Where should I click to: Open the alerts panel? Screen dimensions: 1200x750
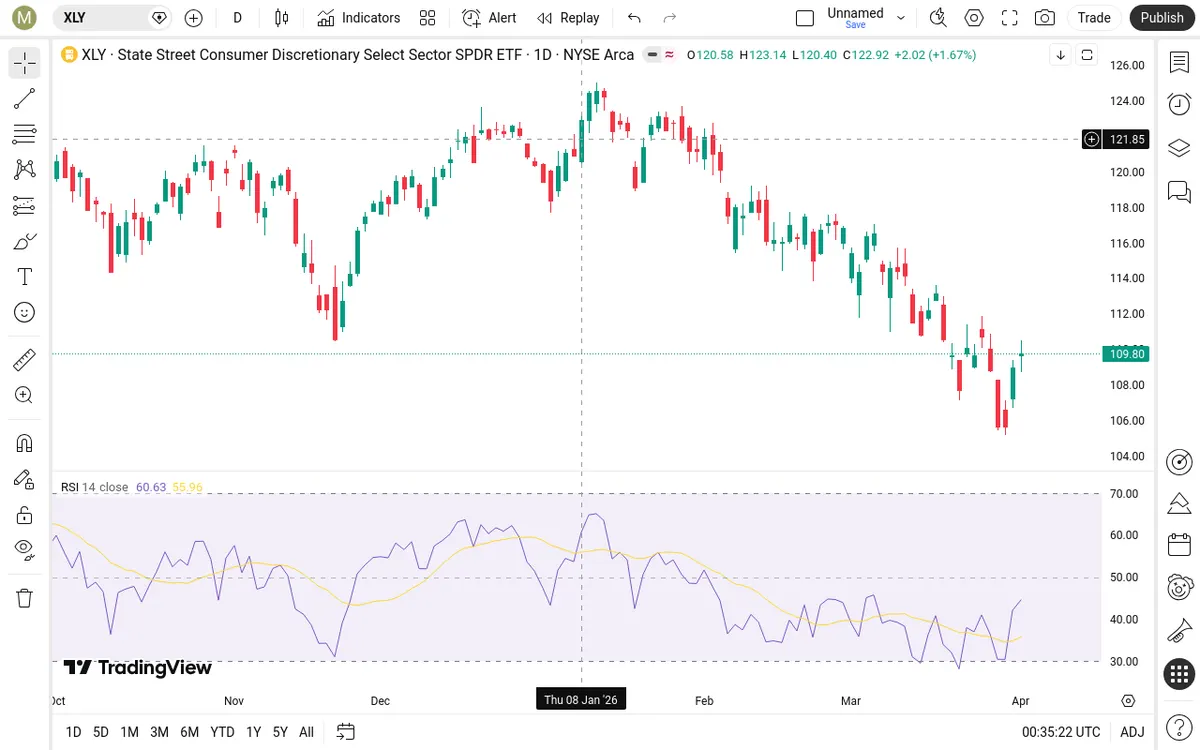pos(1179,104)
